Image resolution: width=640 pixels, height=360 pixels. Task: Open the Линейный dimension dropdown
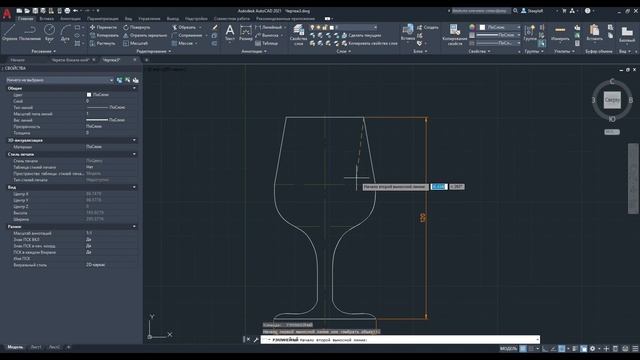click(285, 27)
